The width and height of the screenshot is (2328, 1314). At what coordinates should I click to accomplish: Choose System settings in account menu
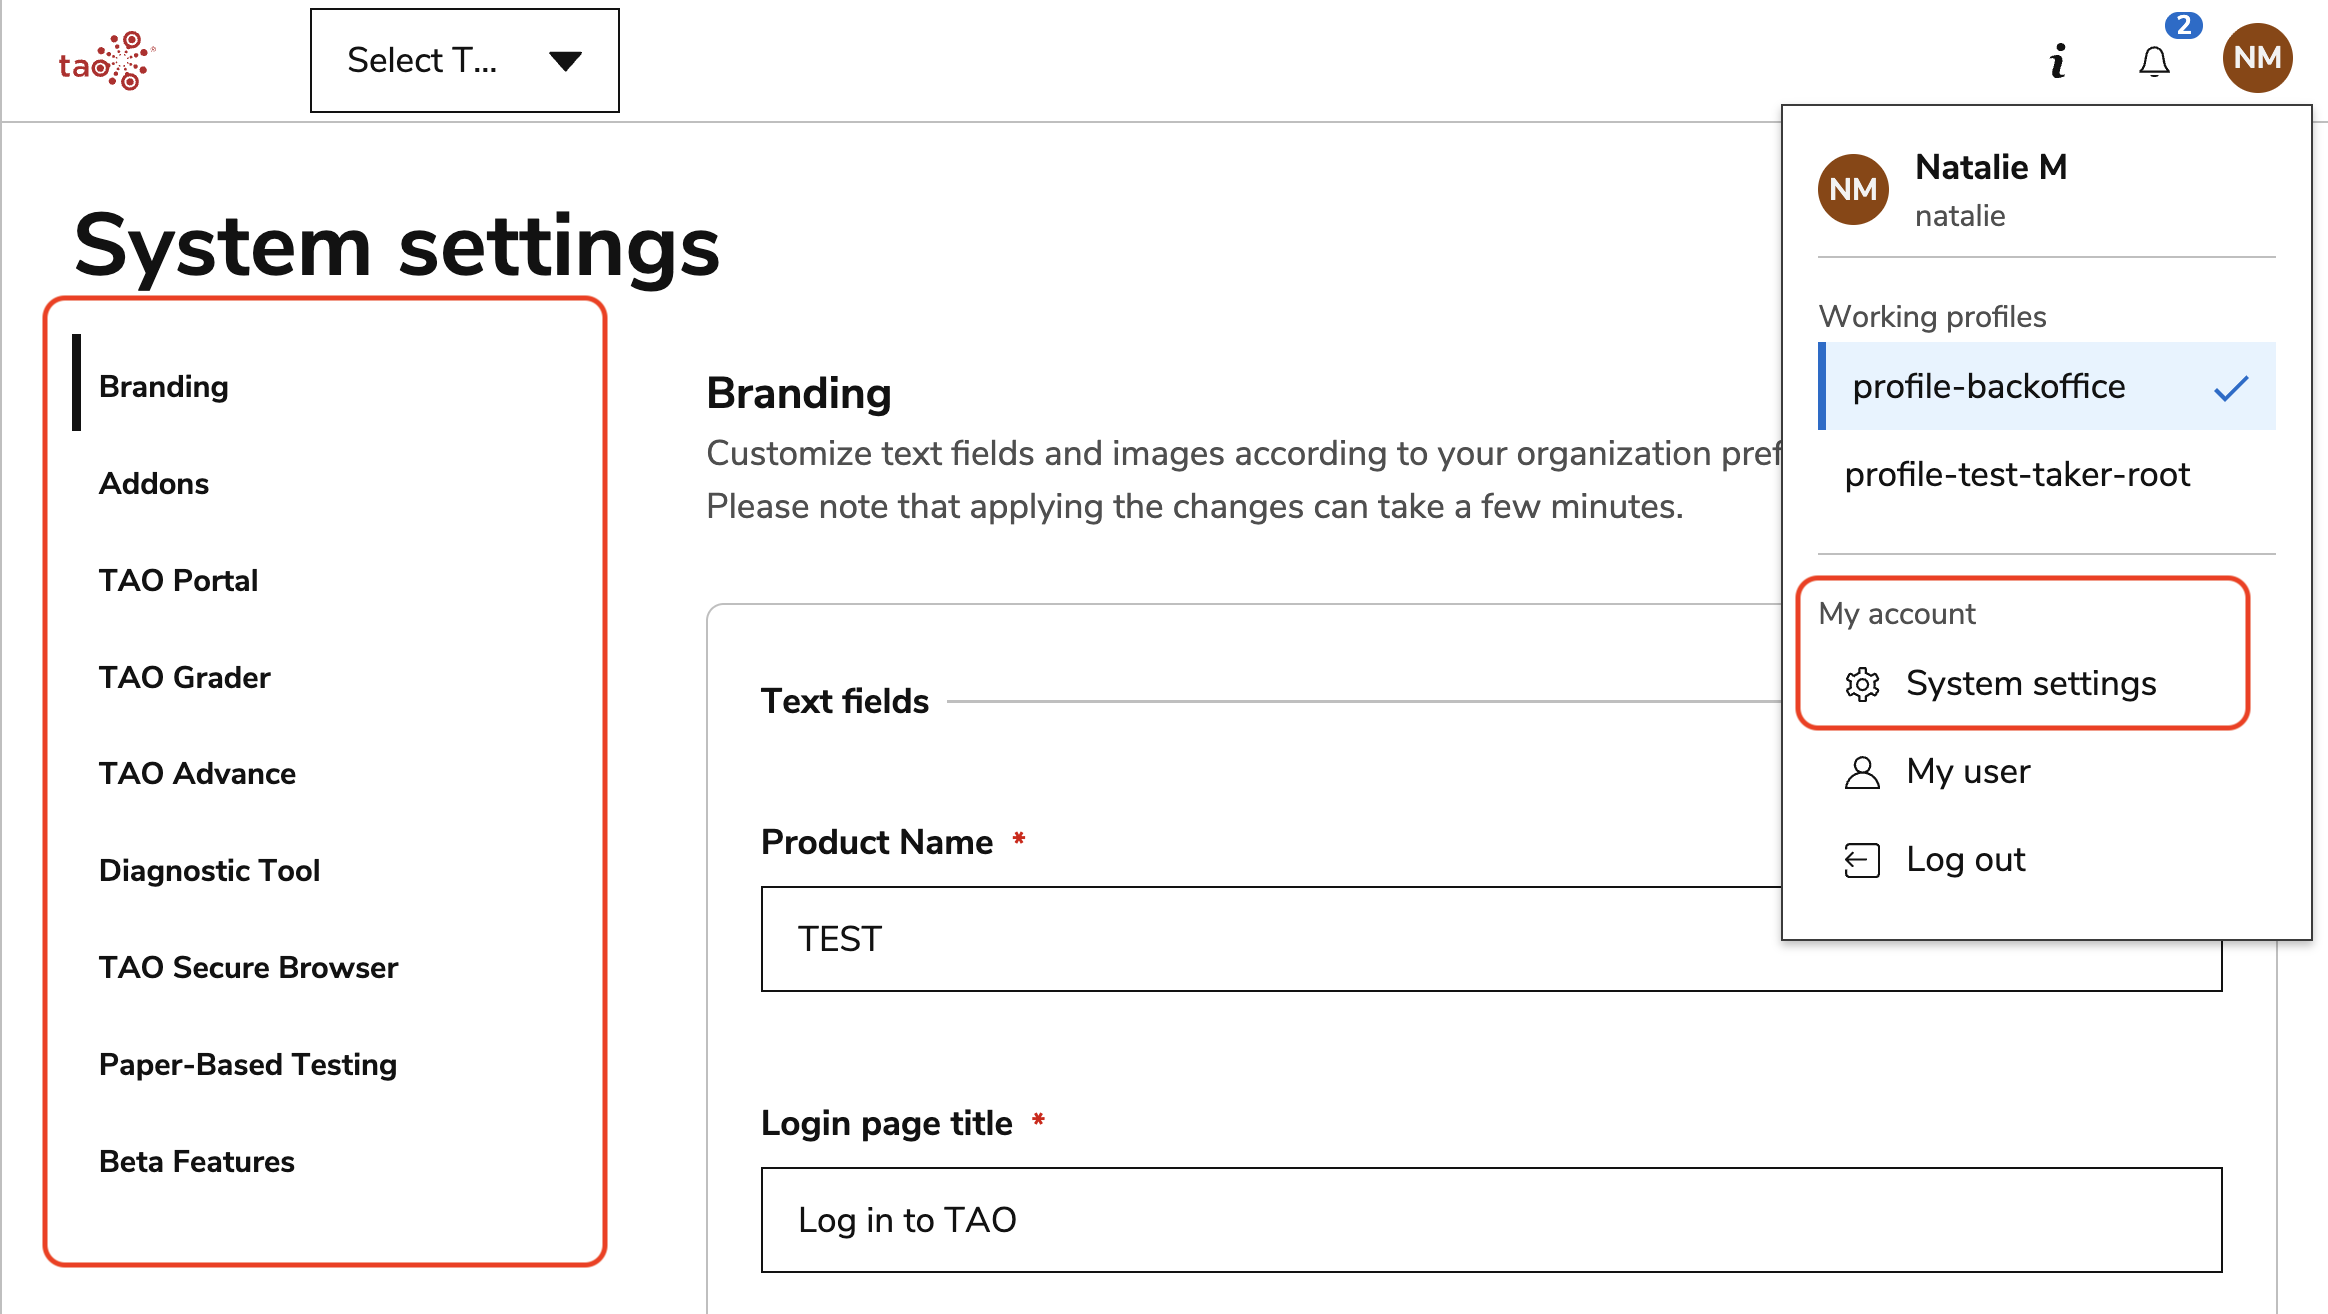click(2031, 684)
